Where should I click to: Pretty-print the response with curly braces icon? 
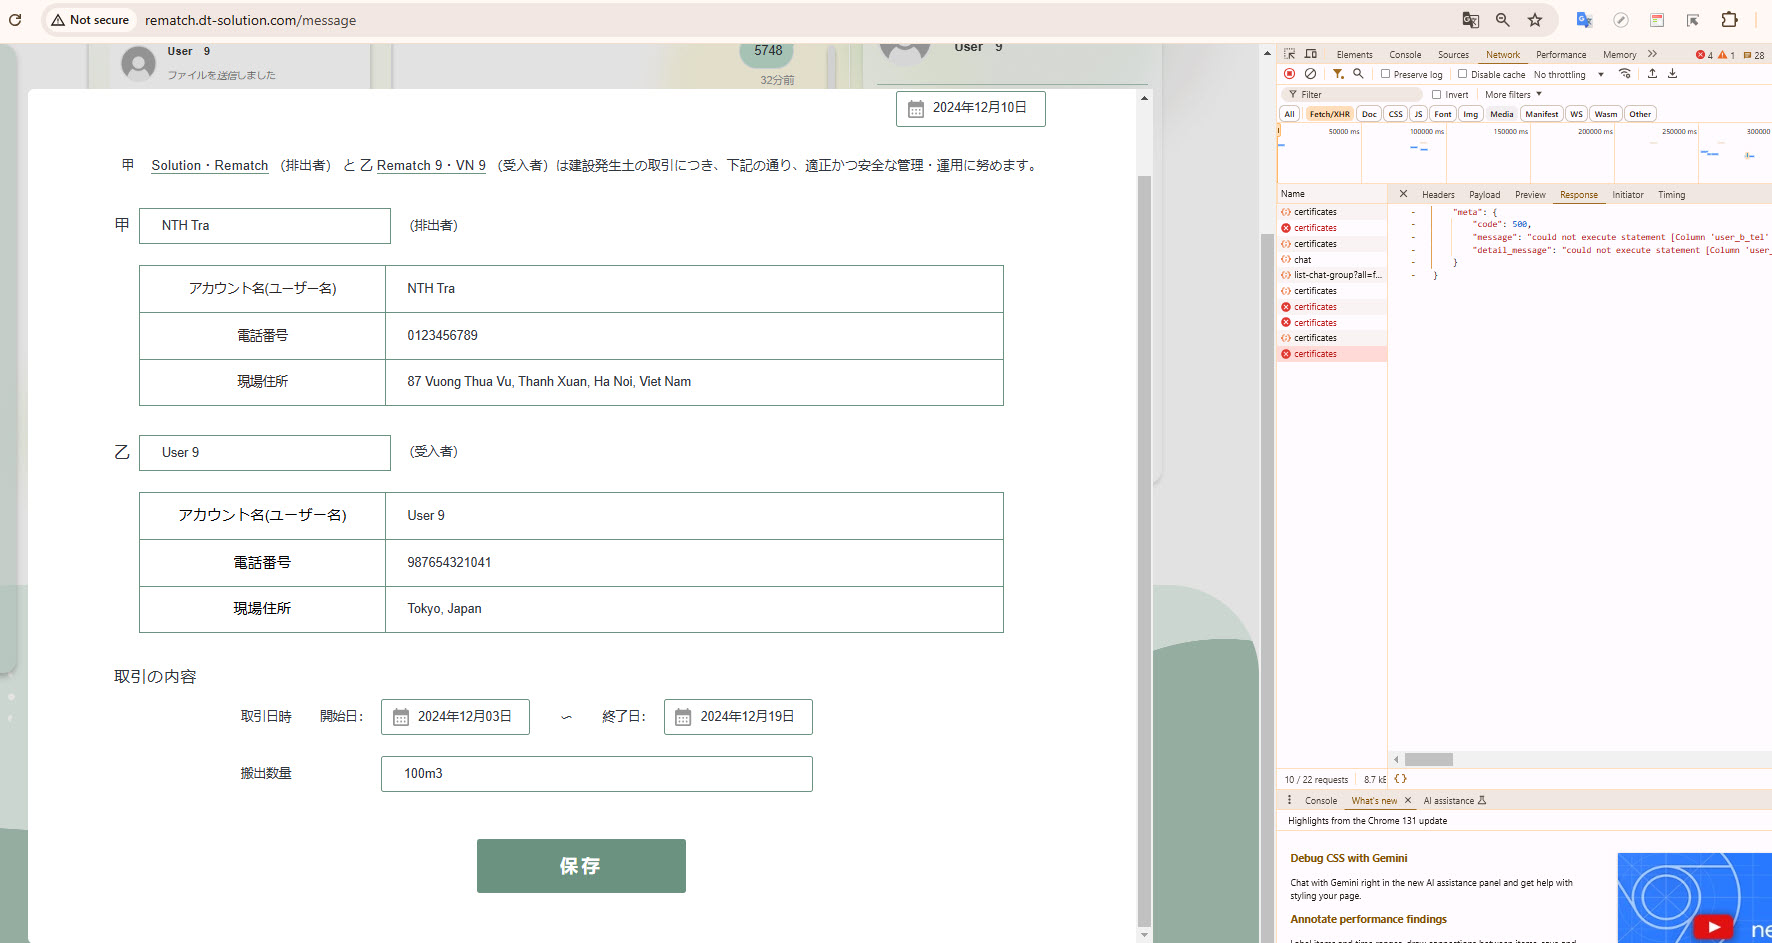[1400, 779]
